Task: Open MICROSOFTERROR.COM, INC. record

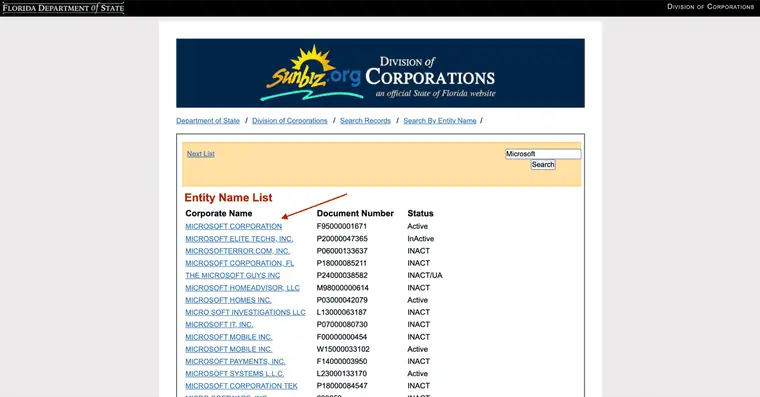Action: [x=237, y=251]
